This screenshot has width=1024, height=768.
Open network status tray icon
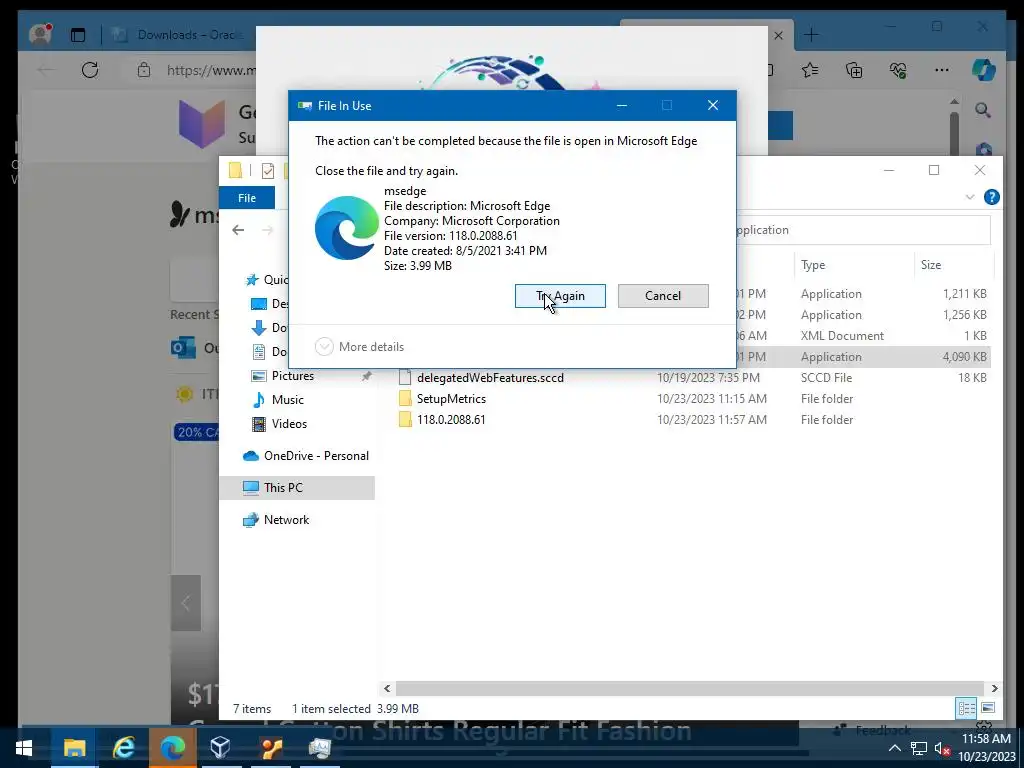pos(918,748)
